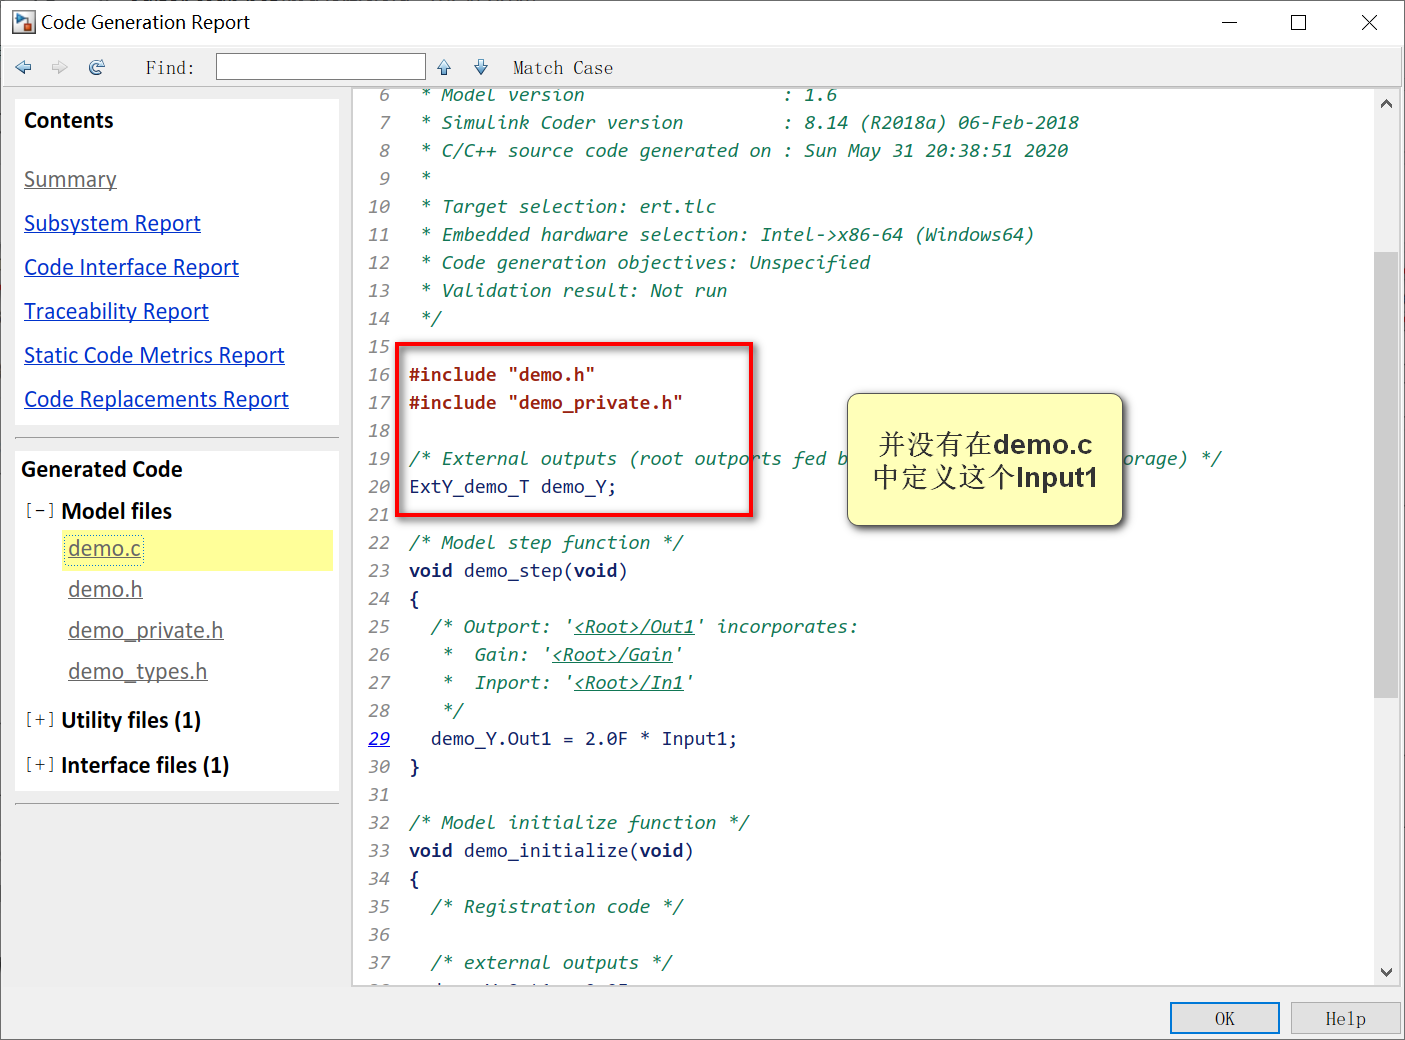Click the <Root>/Gain traceability link
The image size is (1405, 1040).
pyautogui.click(x=612, y=655)
